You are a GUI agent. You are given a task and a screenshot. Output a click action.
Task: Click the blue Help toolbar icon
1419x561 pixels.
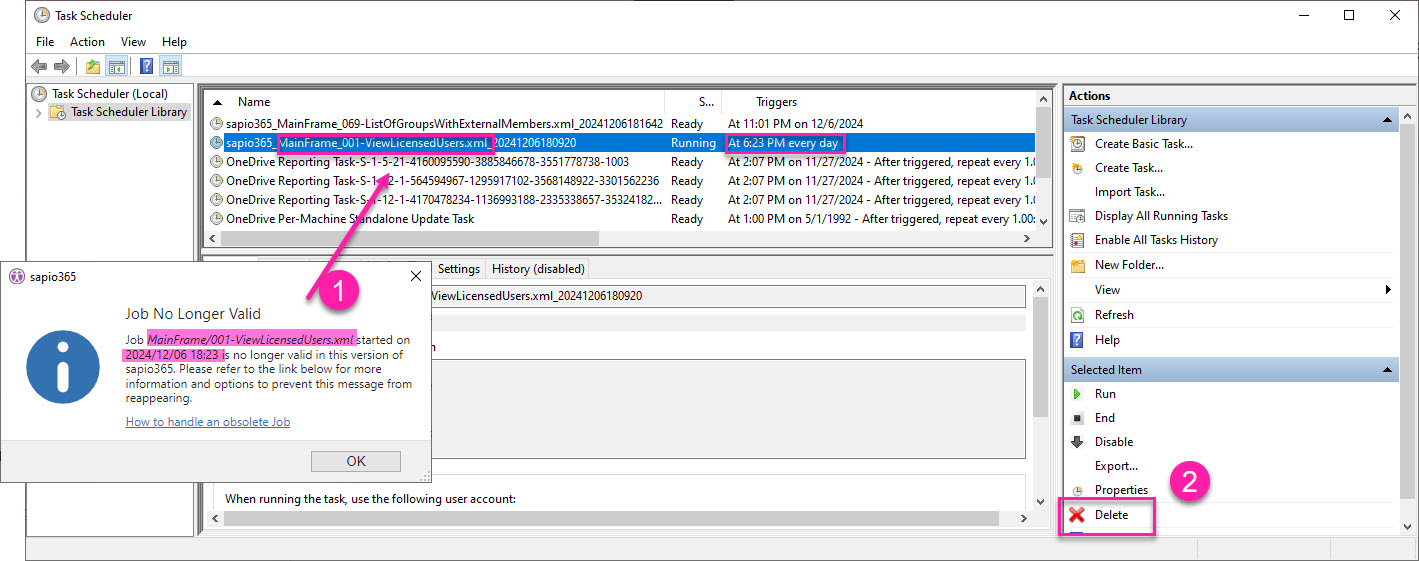(x=146, y=67)
